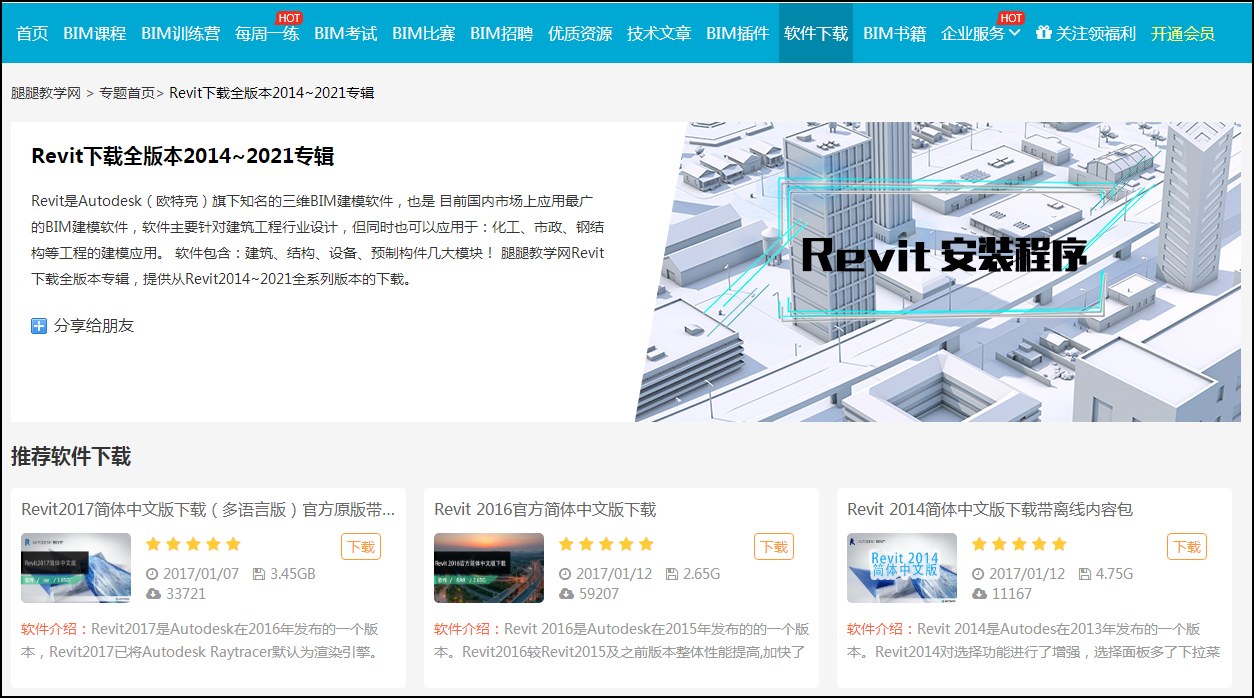Screen dimensions: 1254x698
Task: Click Revit 2016 card thumbnail image
Action: click(489, 568)
